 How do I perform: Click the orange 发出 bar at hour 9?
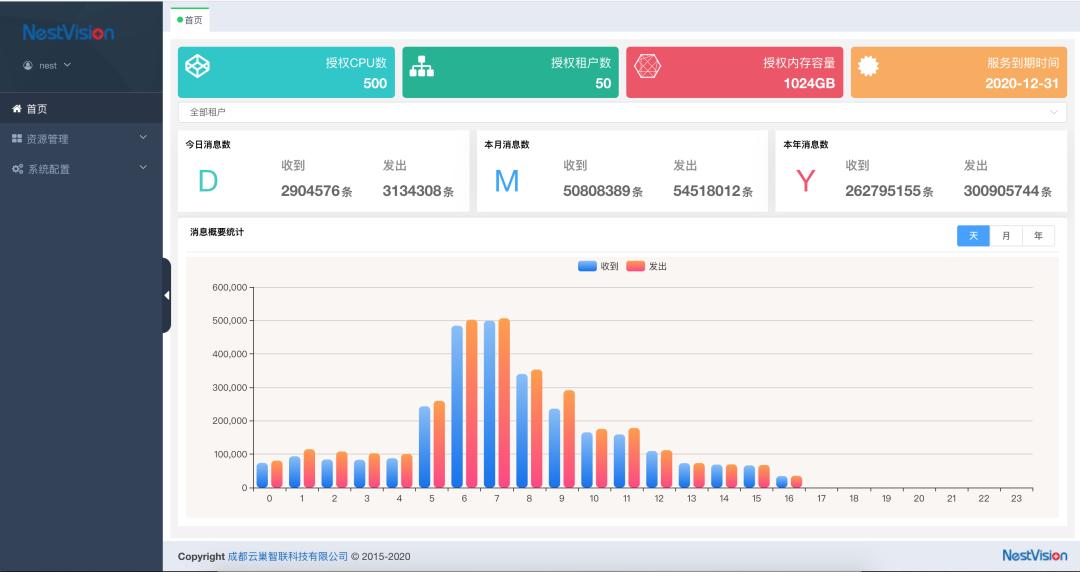(x=569, y=439)
